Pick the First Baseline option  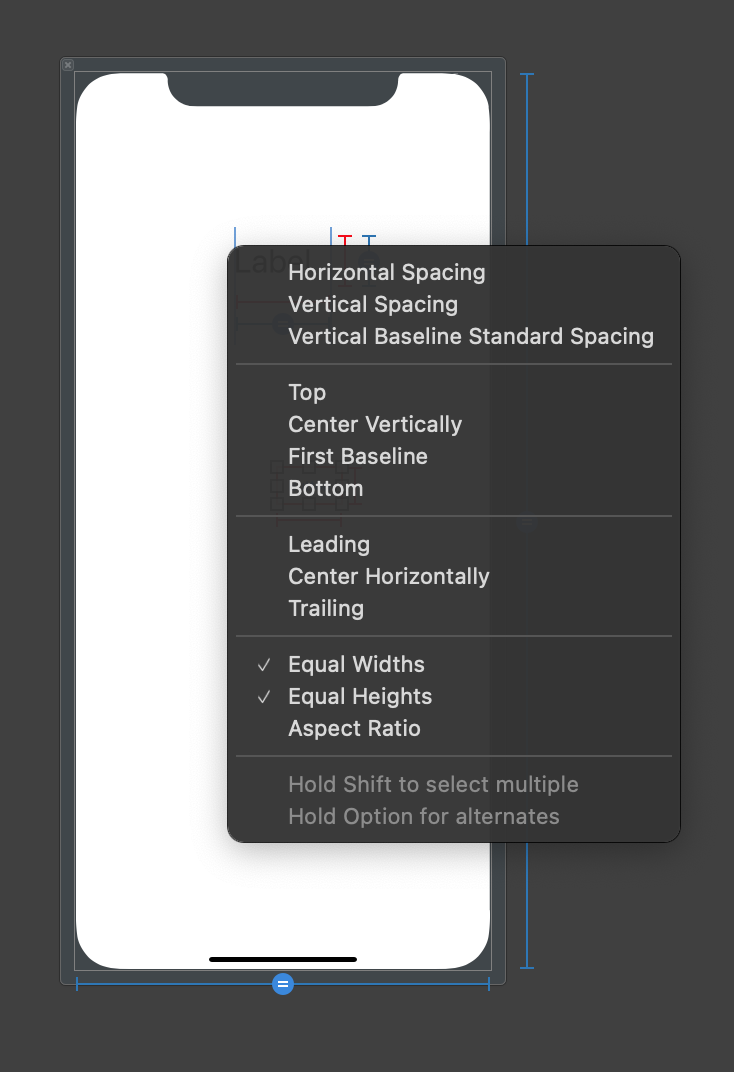357,456
